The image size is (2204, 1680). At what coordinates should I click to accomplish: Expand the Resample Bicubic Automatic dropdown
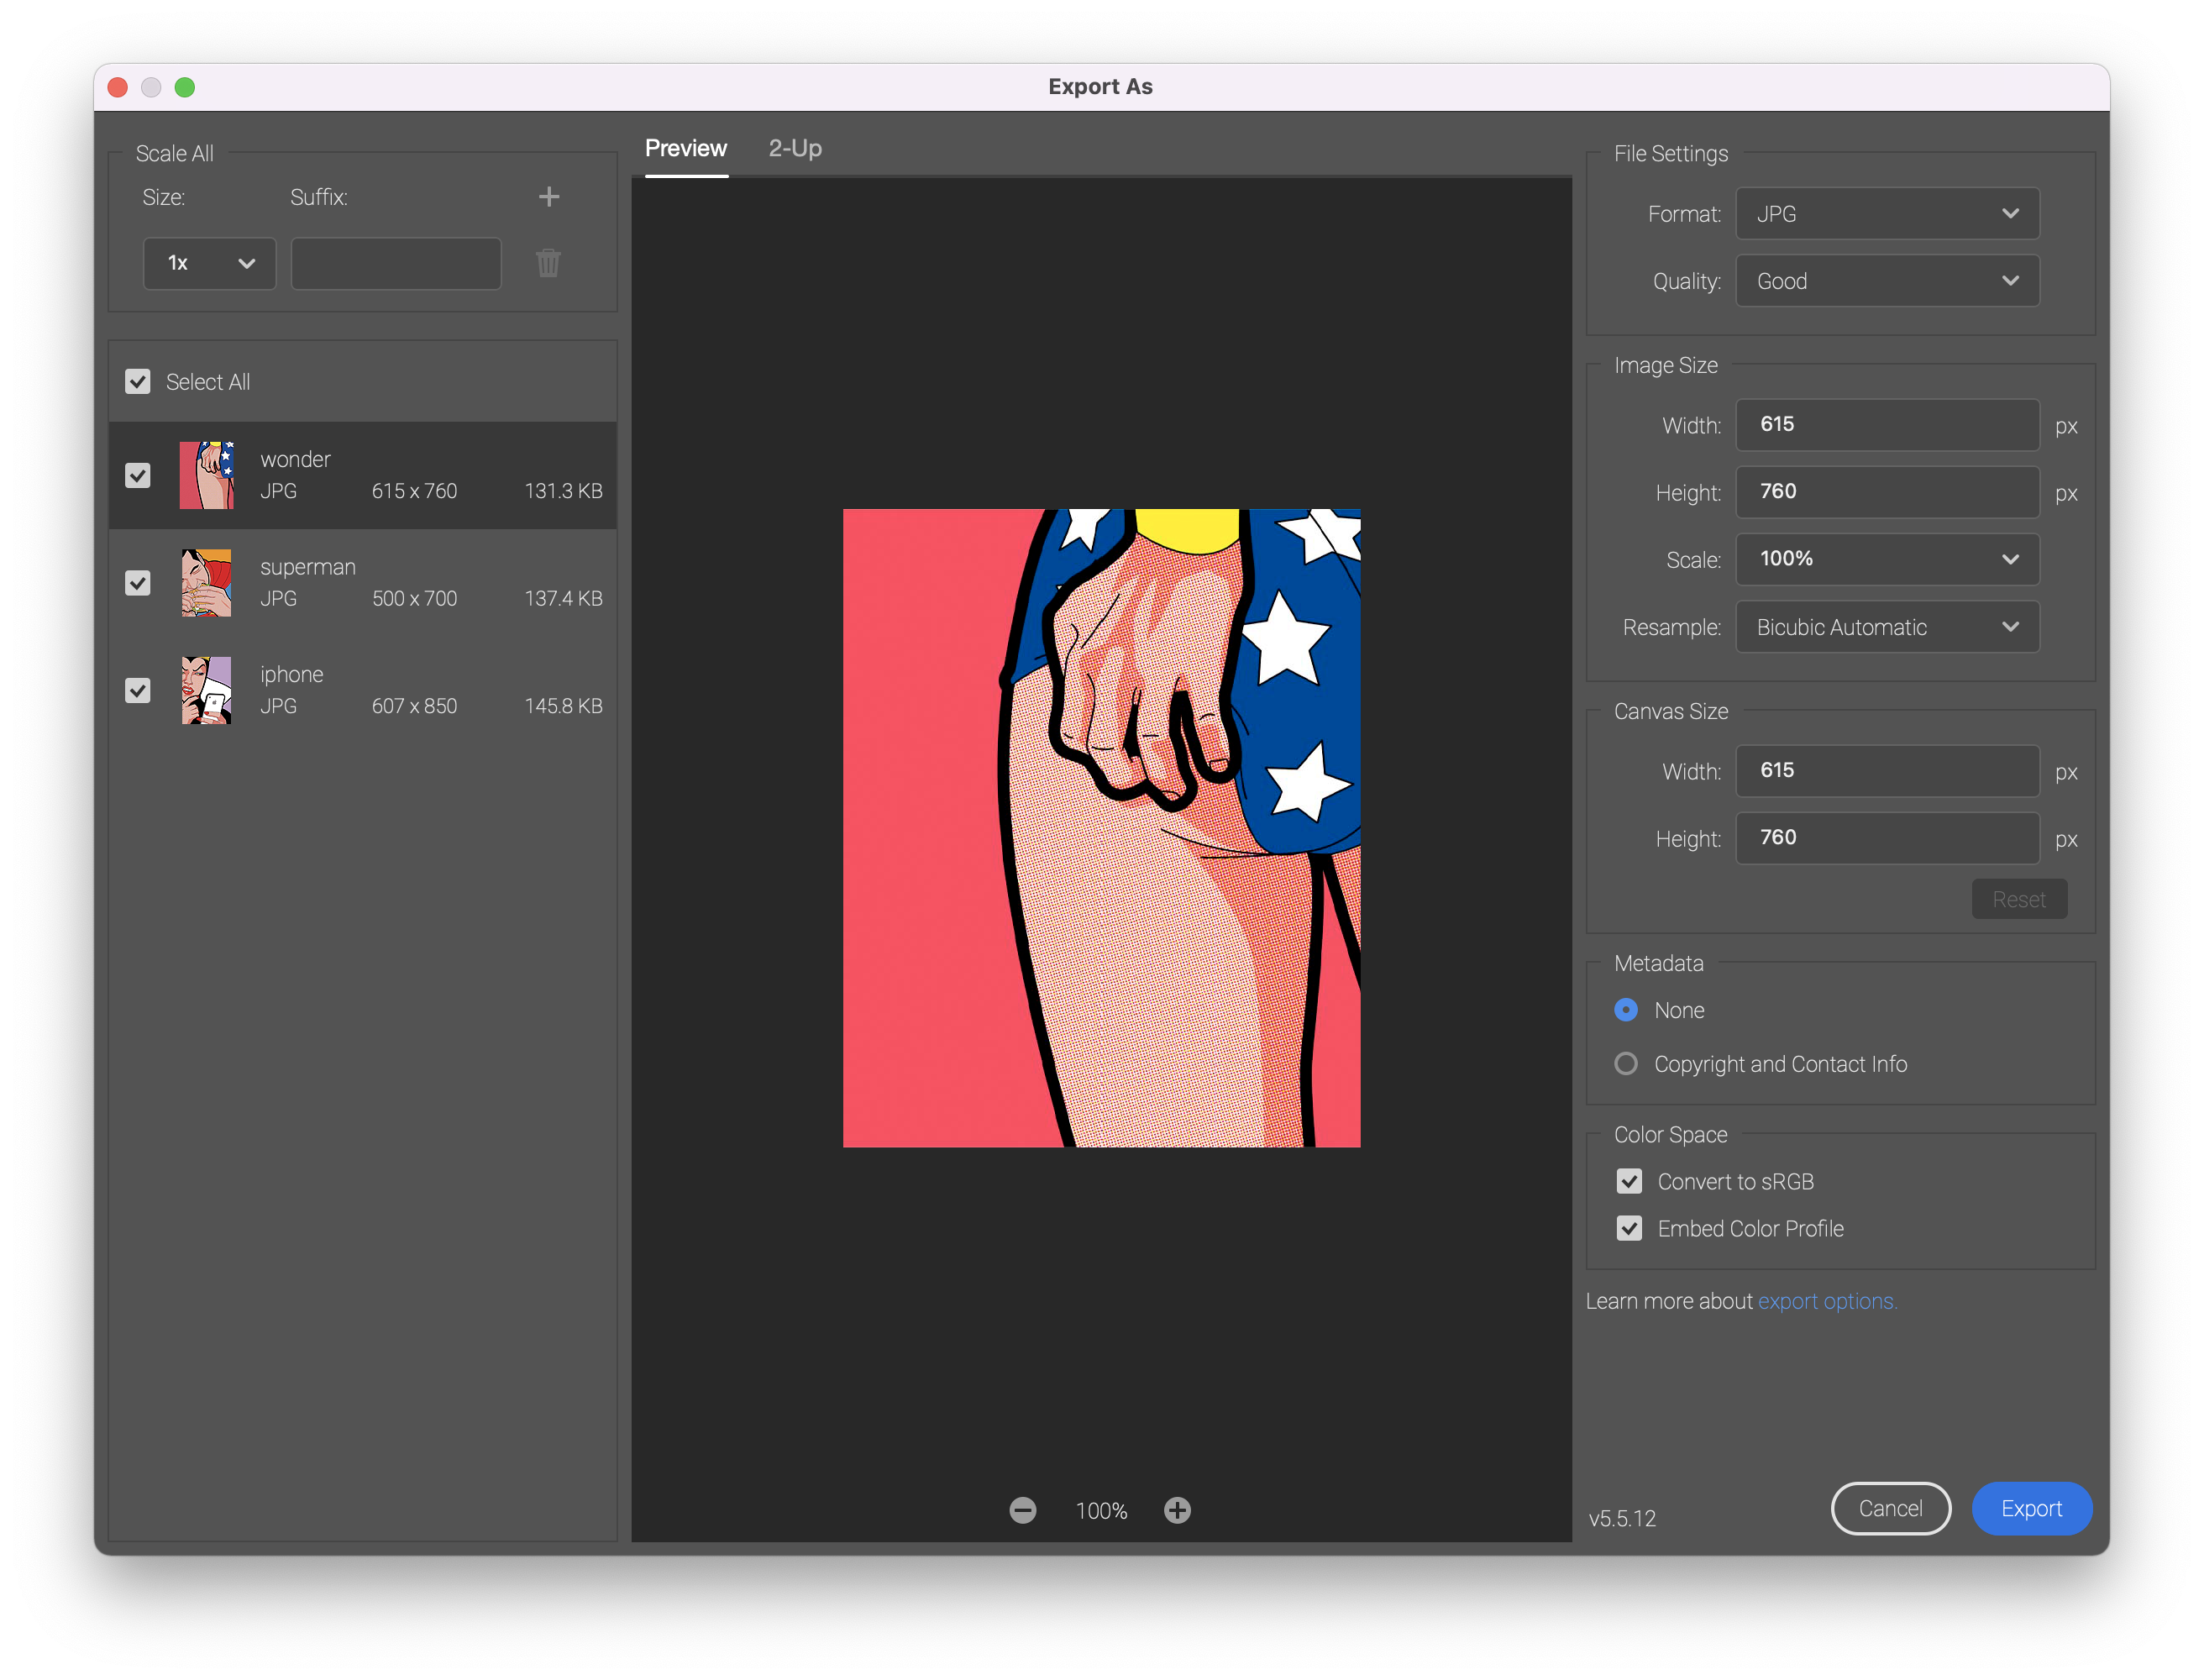click(x=1887, y=627)
